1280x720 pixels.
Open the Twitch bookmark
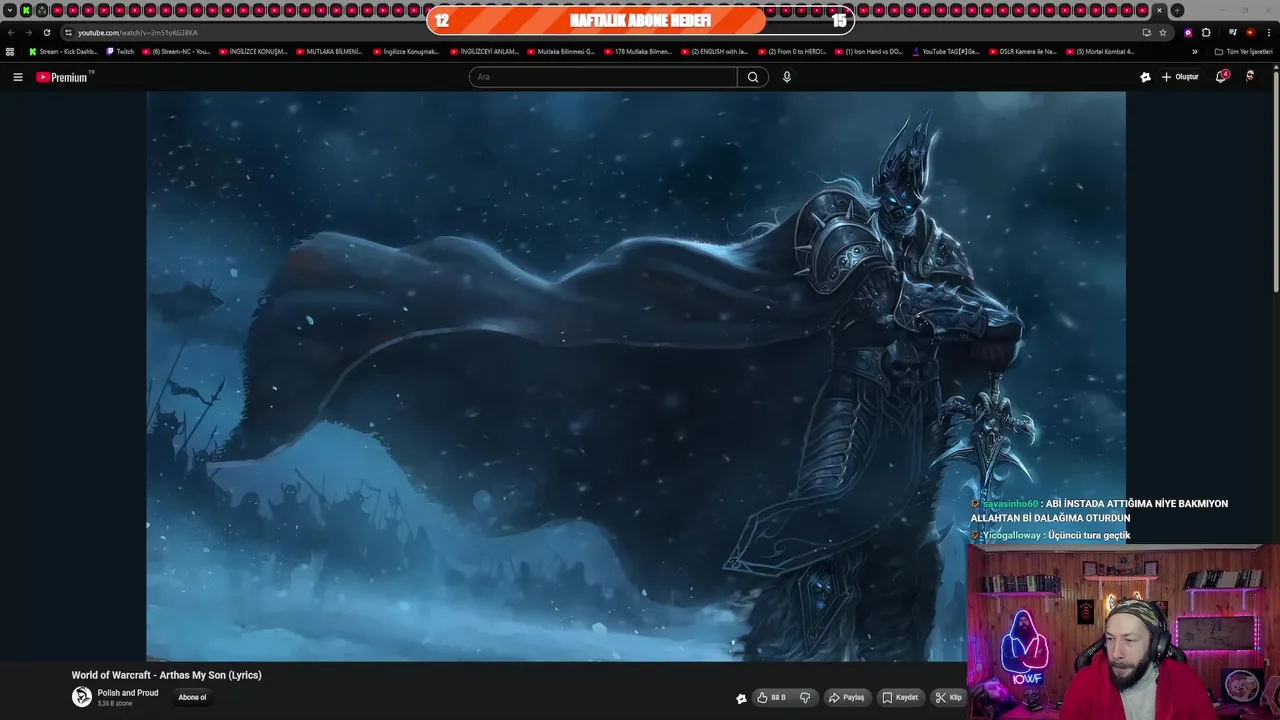pyautogui.click(x=120, y=51)
